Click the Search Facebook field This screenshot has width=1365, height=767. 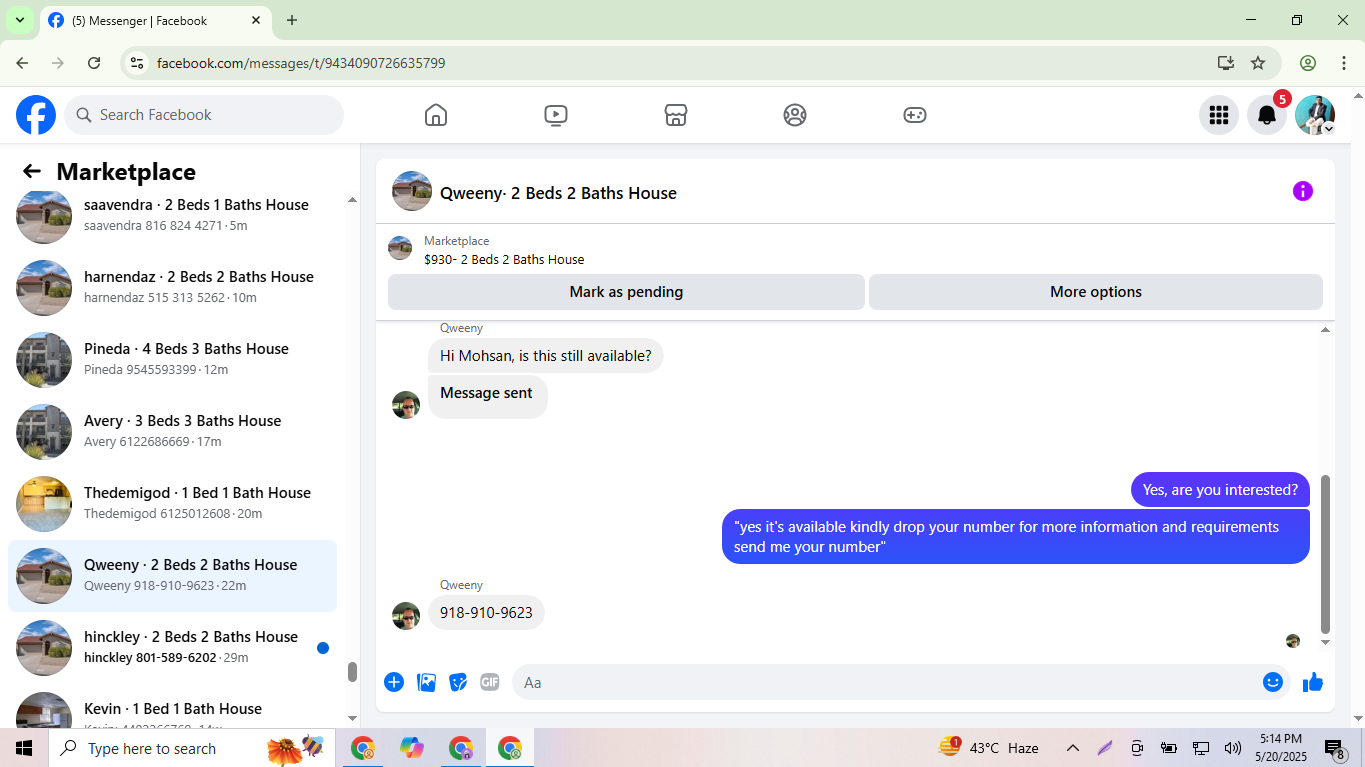coord(204,115)
